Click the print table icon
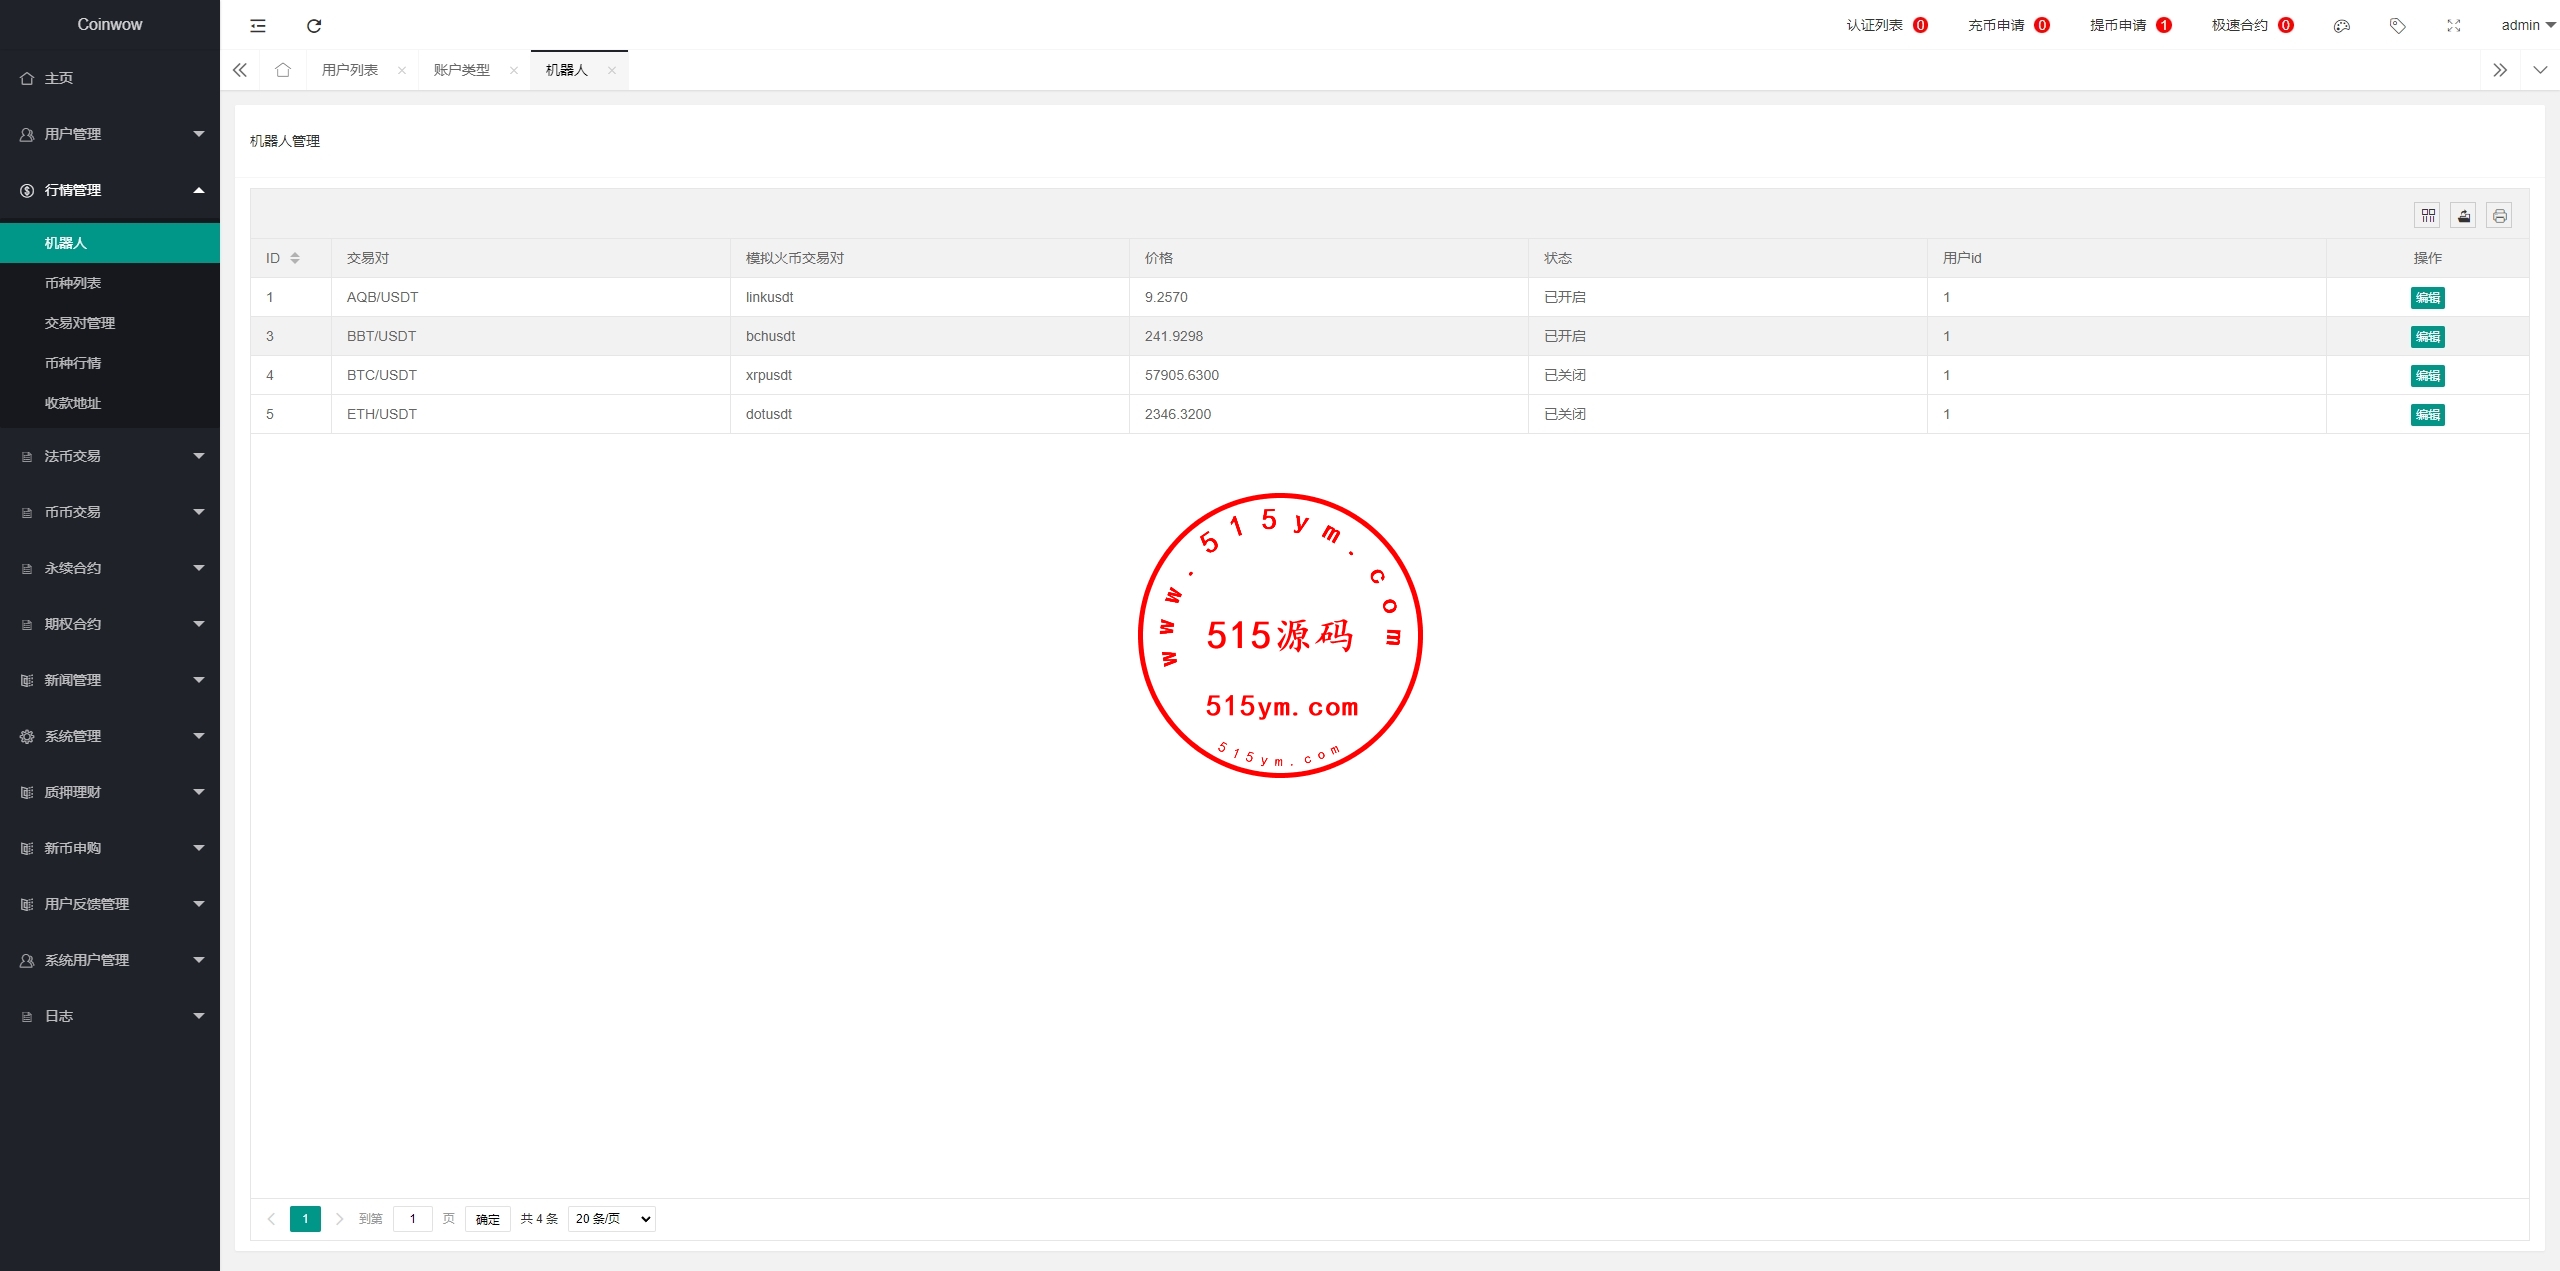2560x1271 pixels. pyautogui.click(x=2499, y=215)
